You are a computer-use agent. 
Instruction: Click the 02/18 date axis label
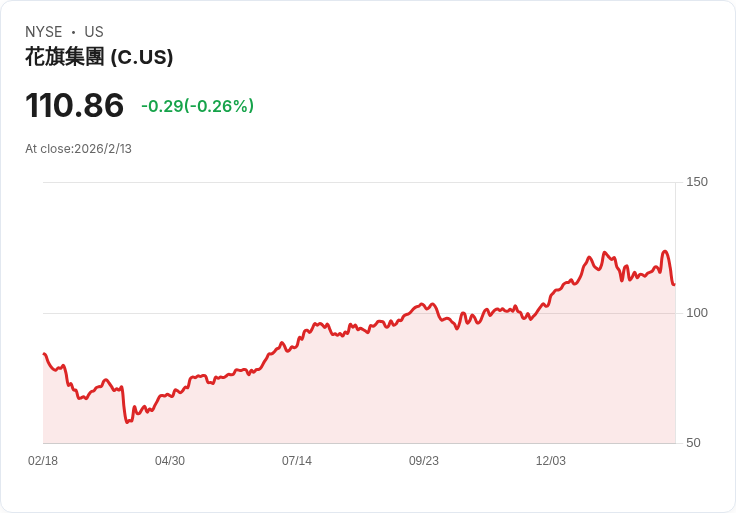pyautogui.click(x=43, y=461)
